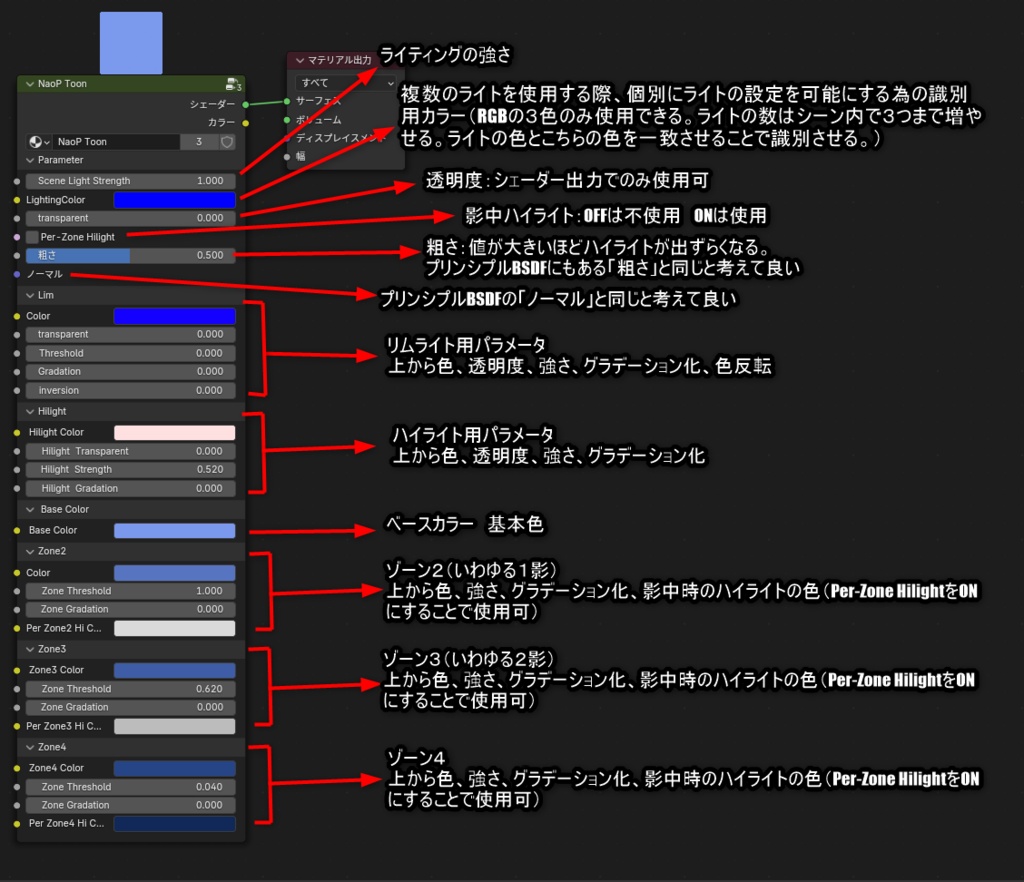Open the node group datablock browse icon

tap(37, 142)
